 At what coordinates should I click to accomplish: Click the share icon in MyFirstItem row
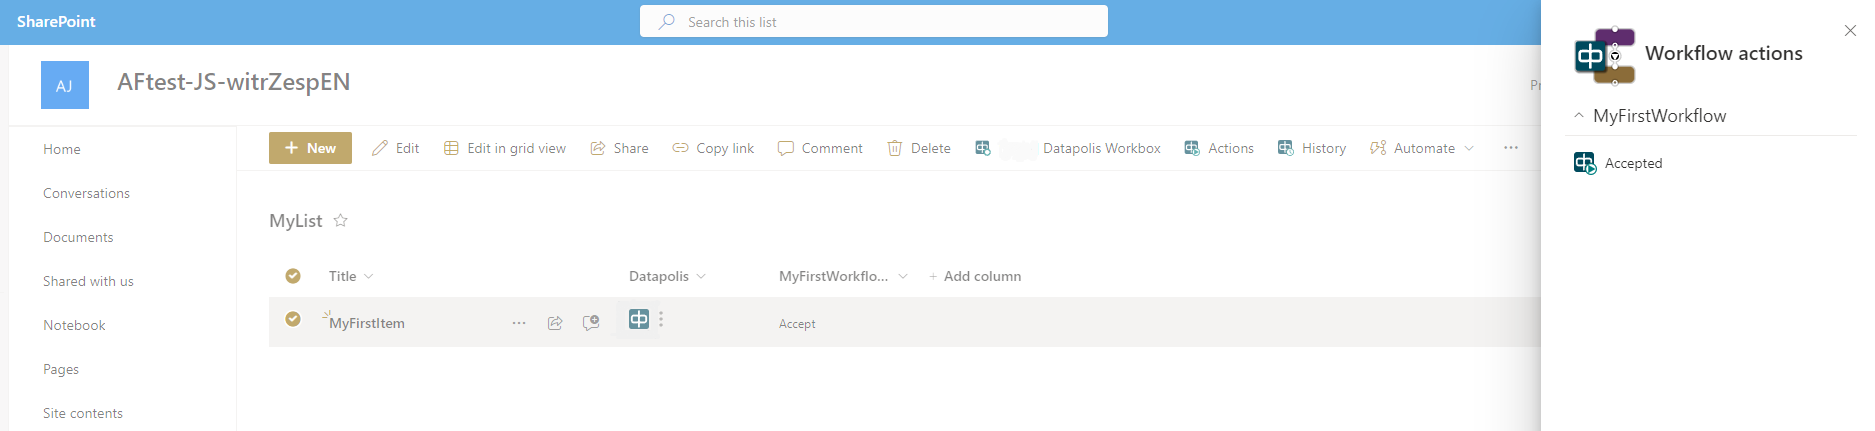(555, 323)
